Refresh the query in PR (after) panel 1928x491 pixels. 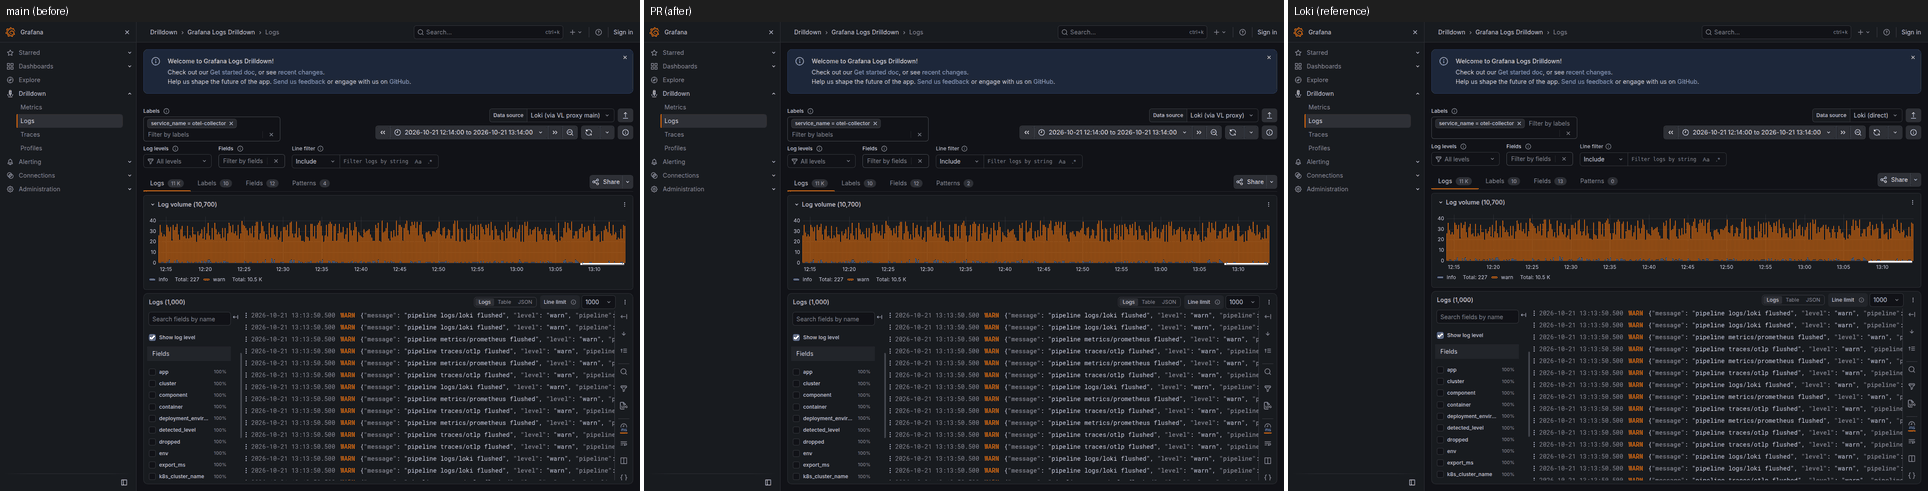point(1232,132)
